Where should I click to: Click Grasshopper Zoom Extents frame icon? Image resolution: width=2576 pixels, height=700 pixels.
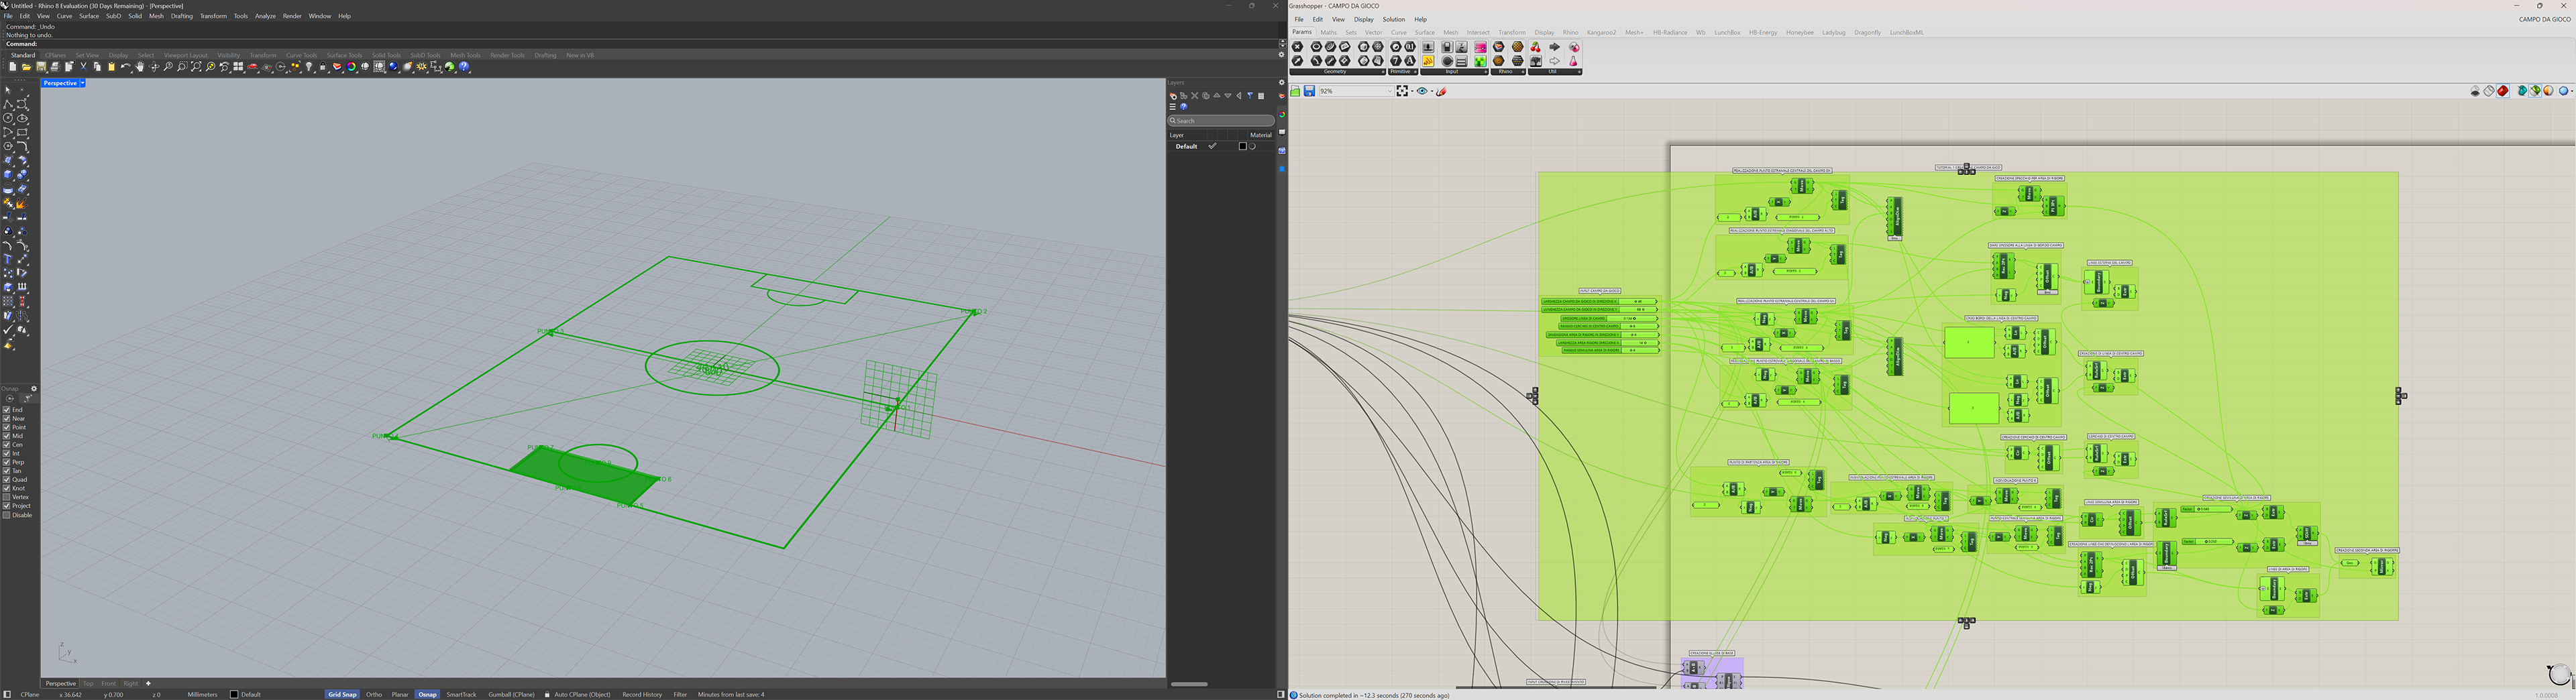click(1402, 91)
